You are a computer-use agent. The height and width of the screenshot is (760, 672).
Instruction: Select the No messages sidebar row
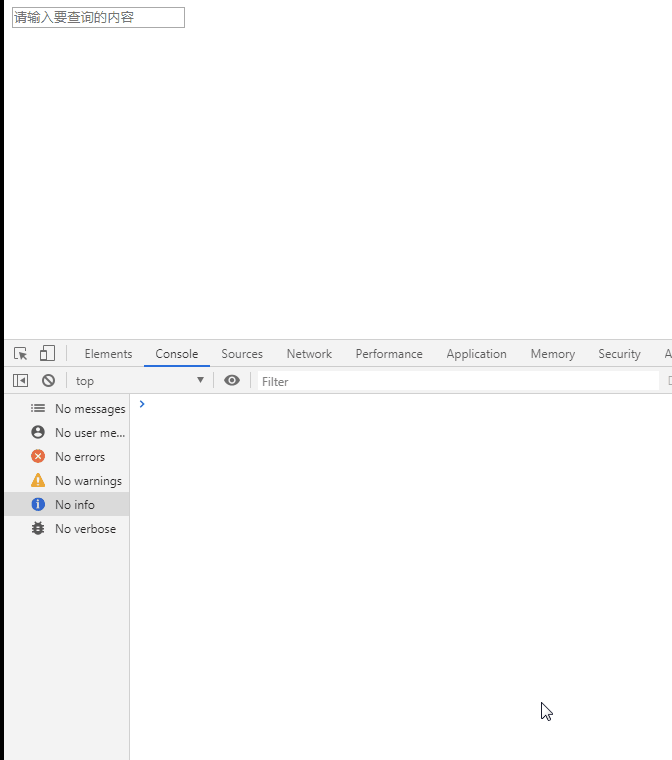[x=67, y=409]
